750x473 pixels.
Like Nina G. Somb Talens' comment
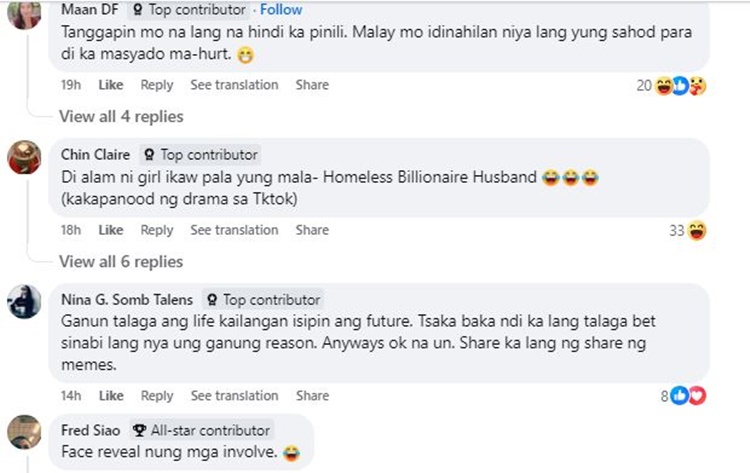point(111,396)
